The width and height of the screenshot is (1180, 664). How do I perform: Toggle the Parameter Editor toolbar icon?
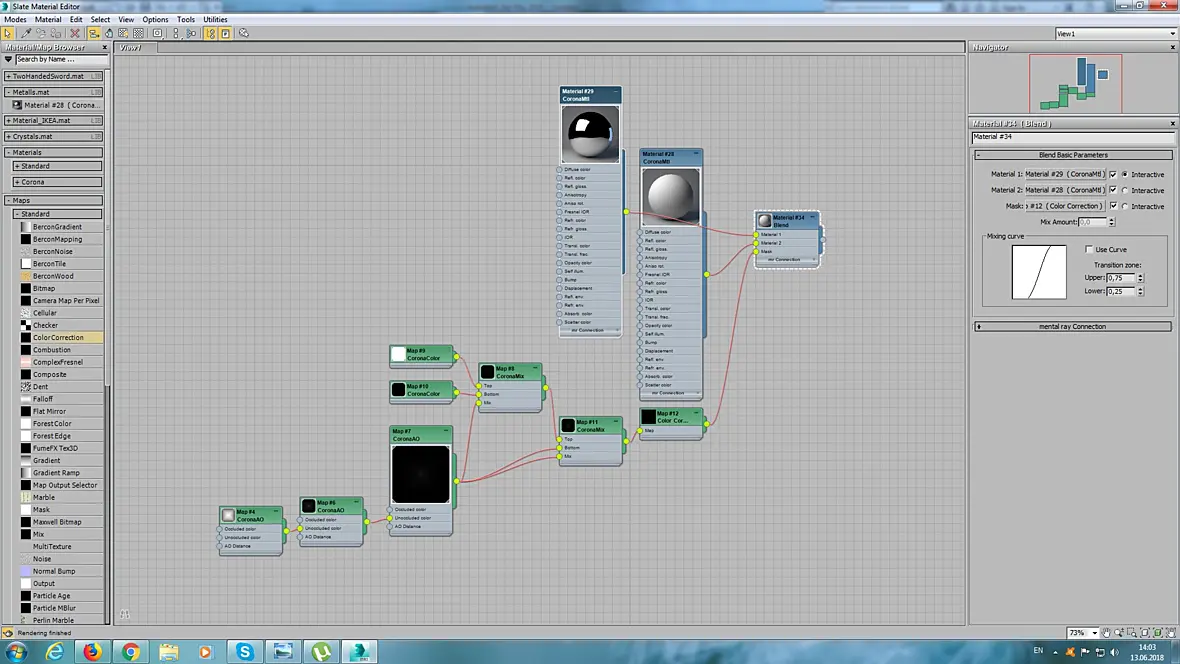point(225,33)
